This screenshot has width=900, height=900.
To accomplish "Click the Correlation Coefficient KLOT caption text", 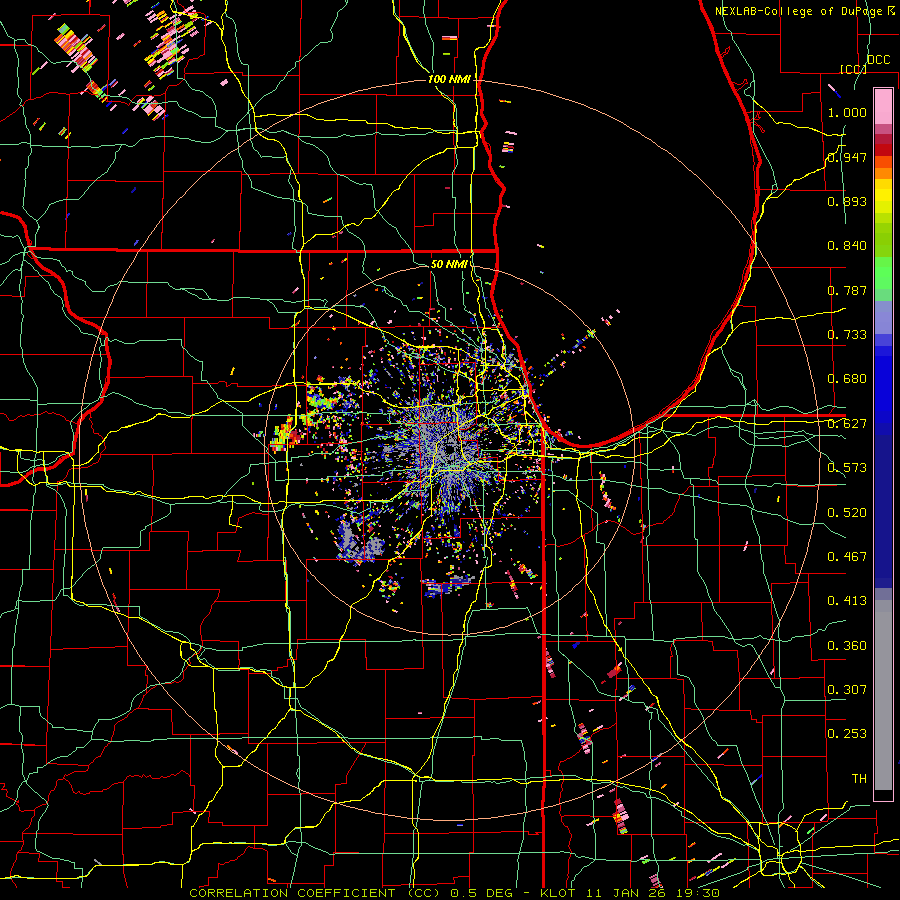I will [x=454, y=893].
